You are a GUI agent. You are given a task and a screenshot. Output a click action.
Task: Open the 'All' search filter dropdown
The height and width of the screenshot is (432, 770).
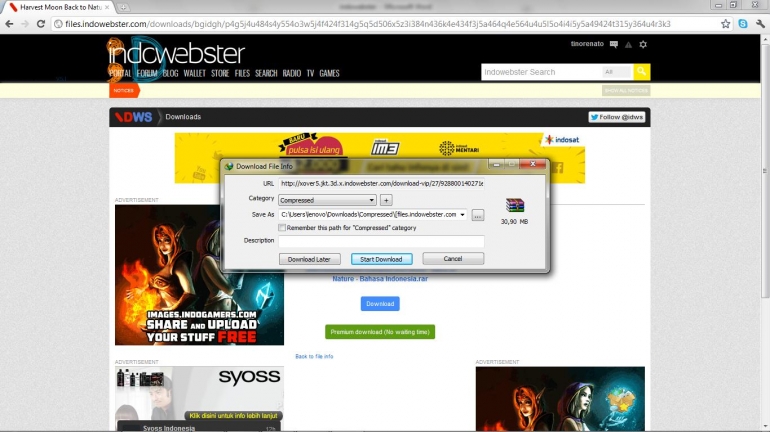coord(616,72)
